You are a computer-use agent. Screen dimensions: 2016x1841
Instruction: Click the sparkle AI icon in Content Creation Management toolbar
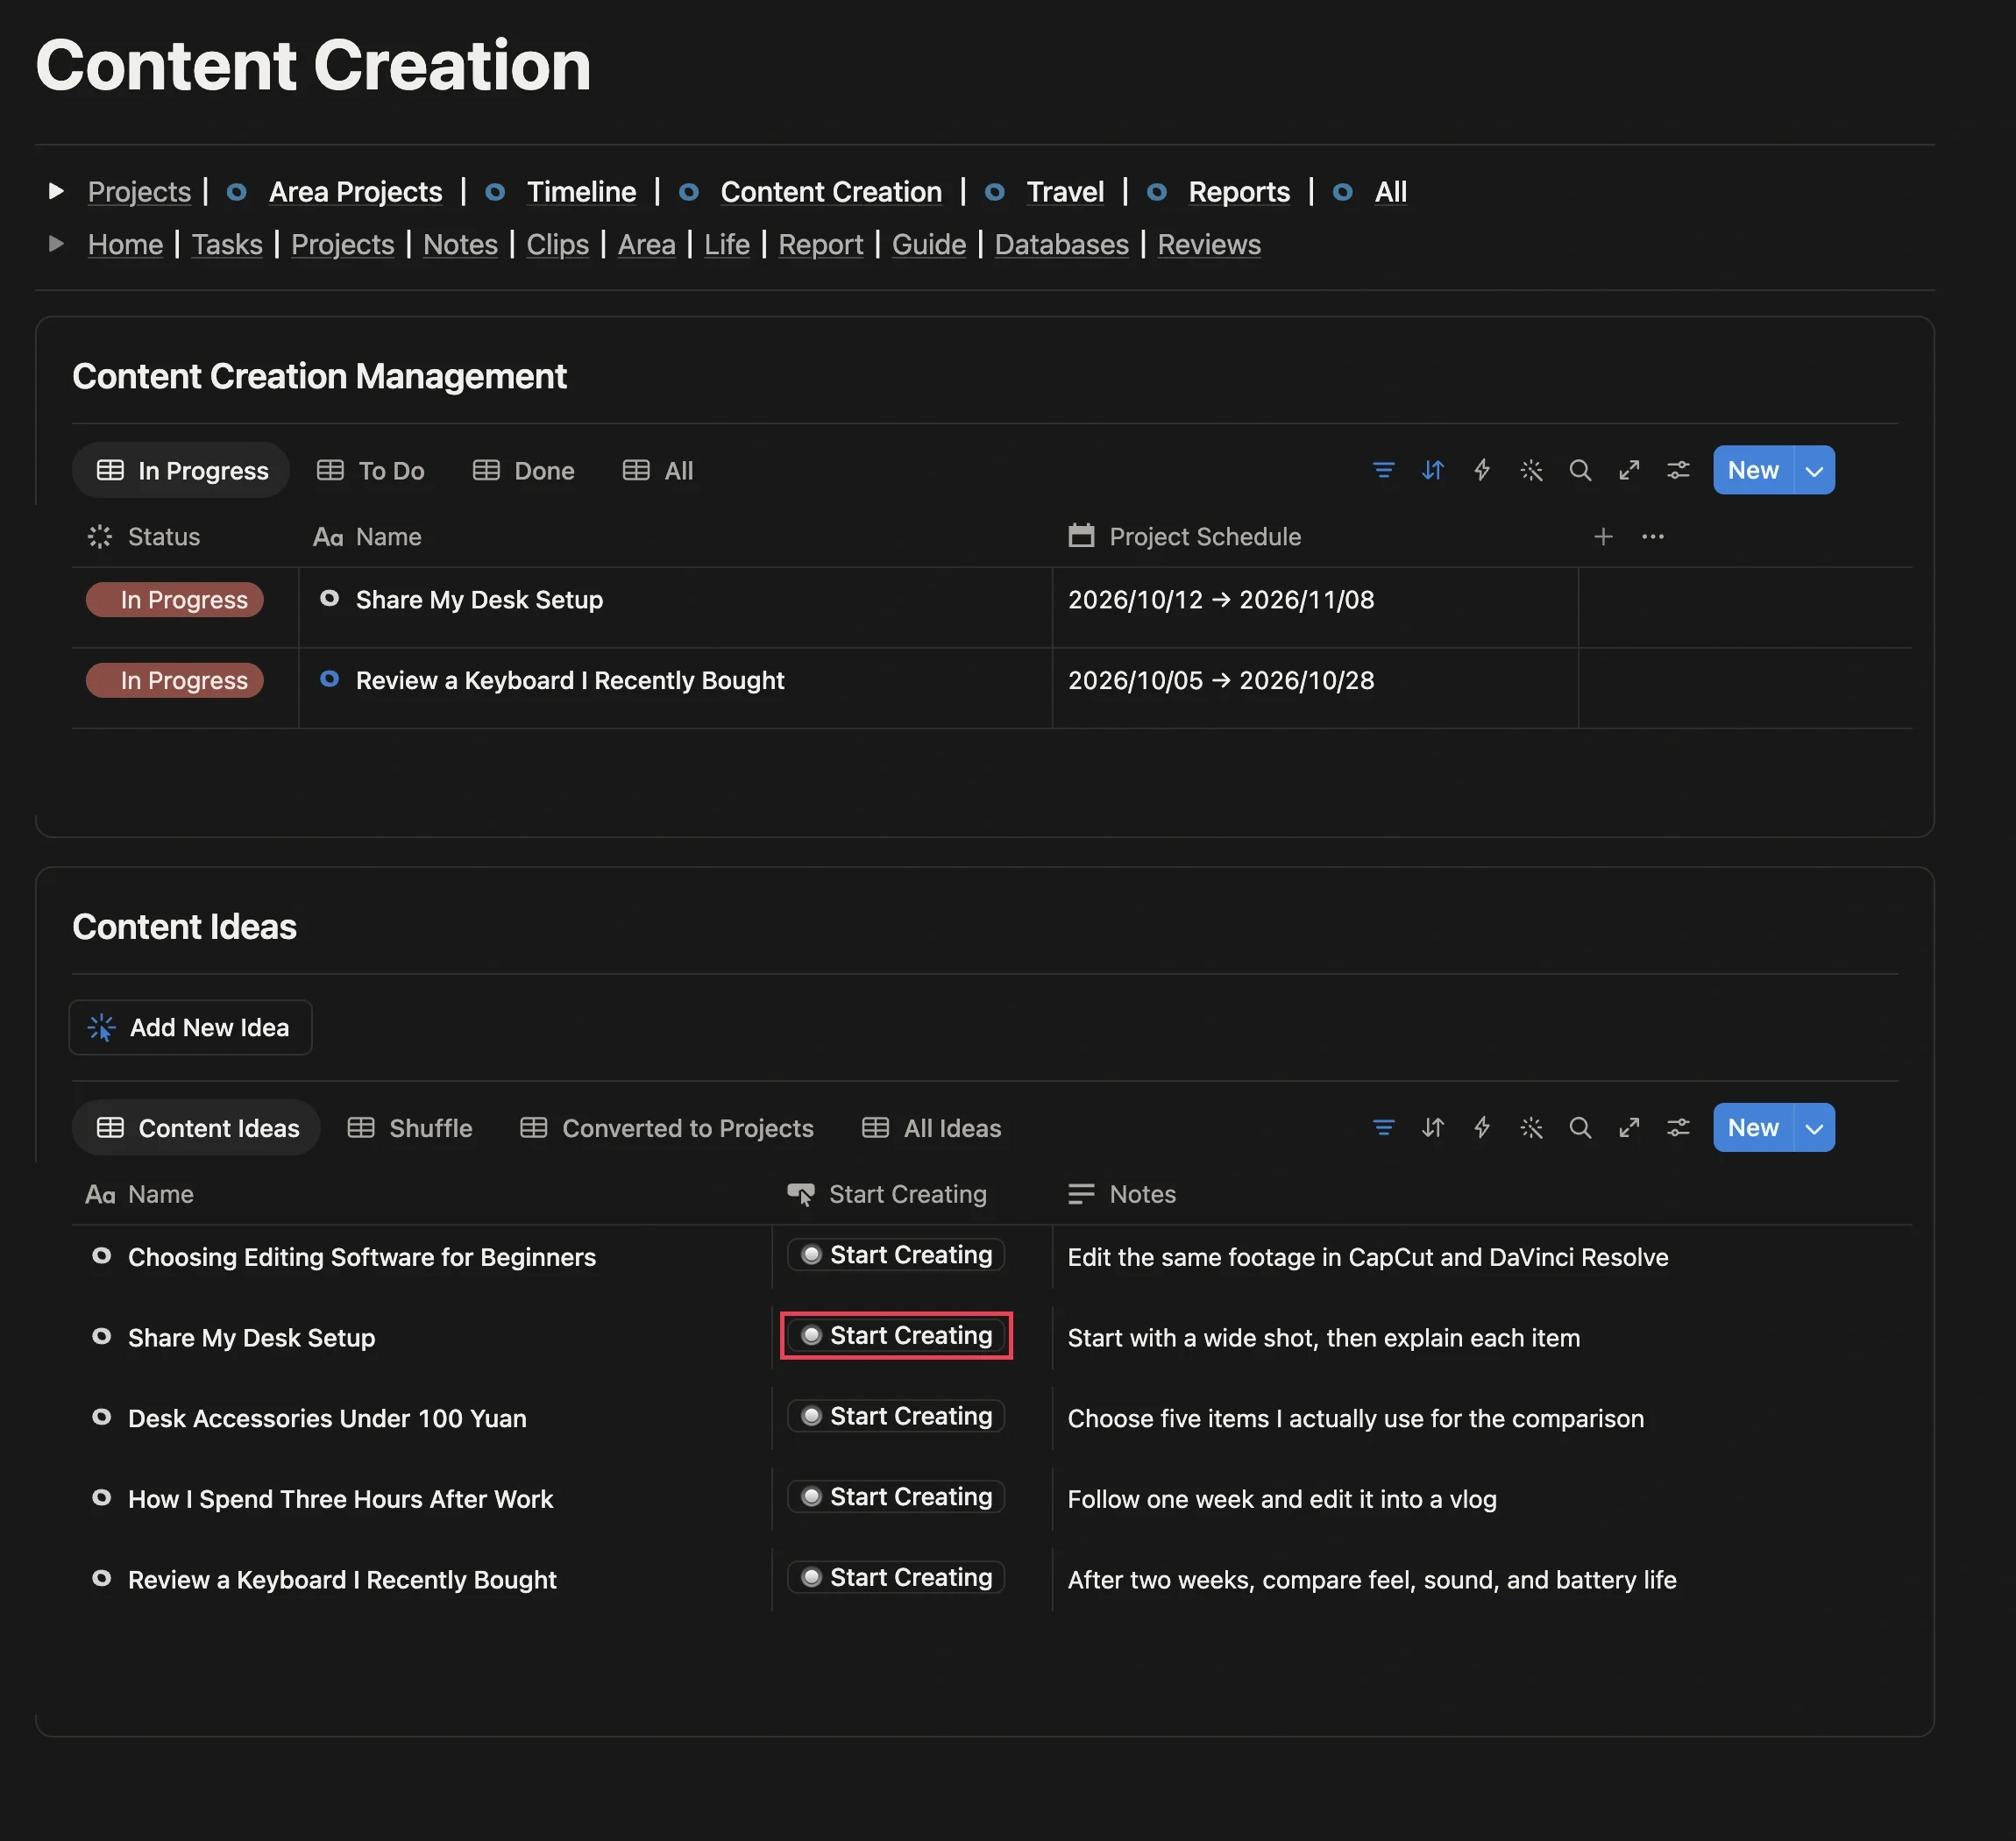1531,470
